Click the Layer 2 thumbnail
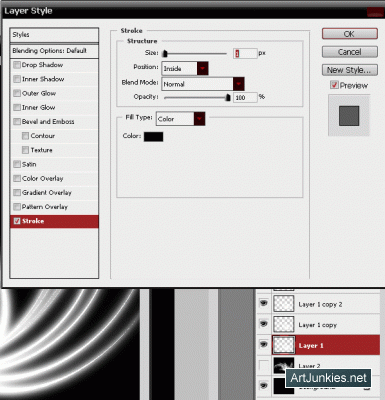Screen dimensions: 385x400 point(284,365)
